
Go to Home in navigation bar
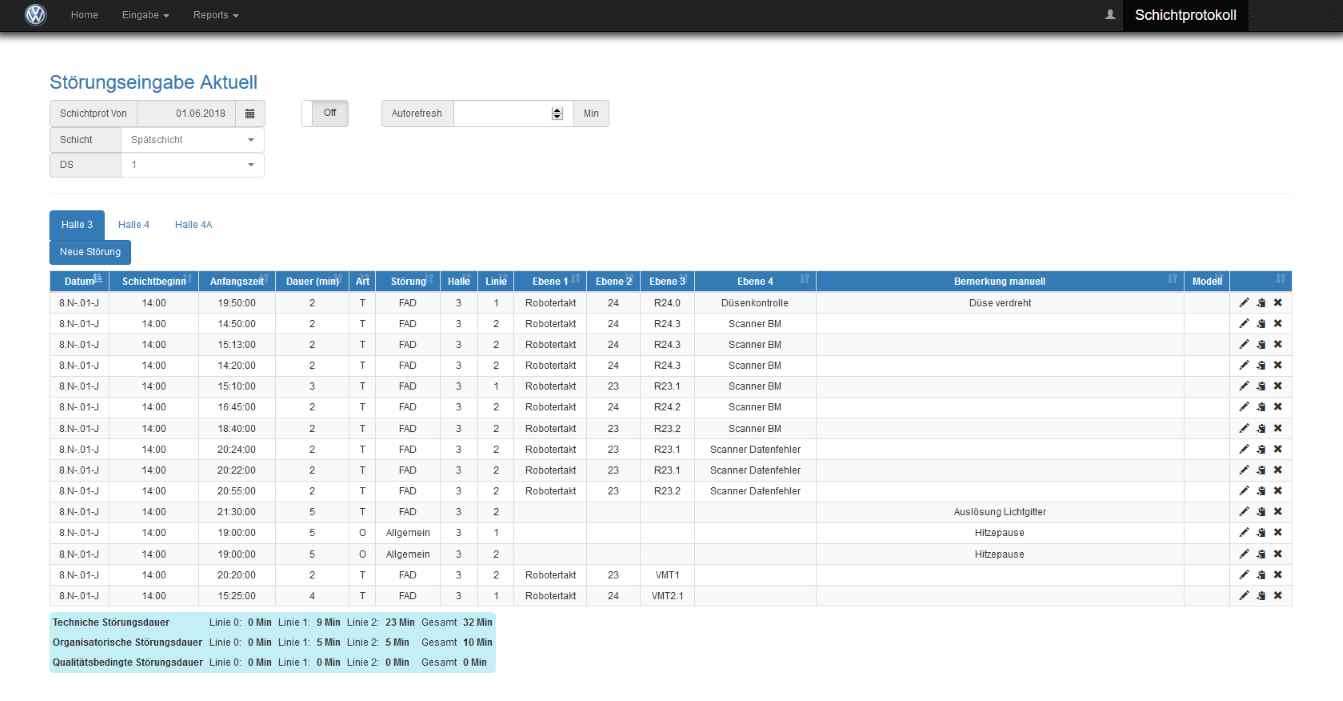[84, 15]
